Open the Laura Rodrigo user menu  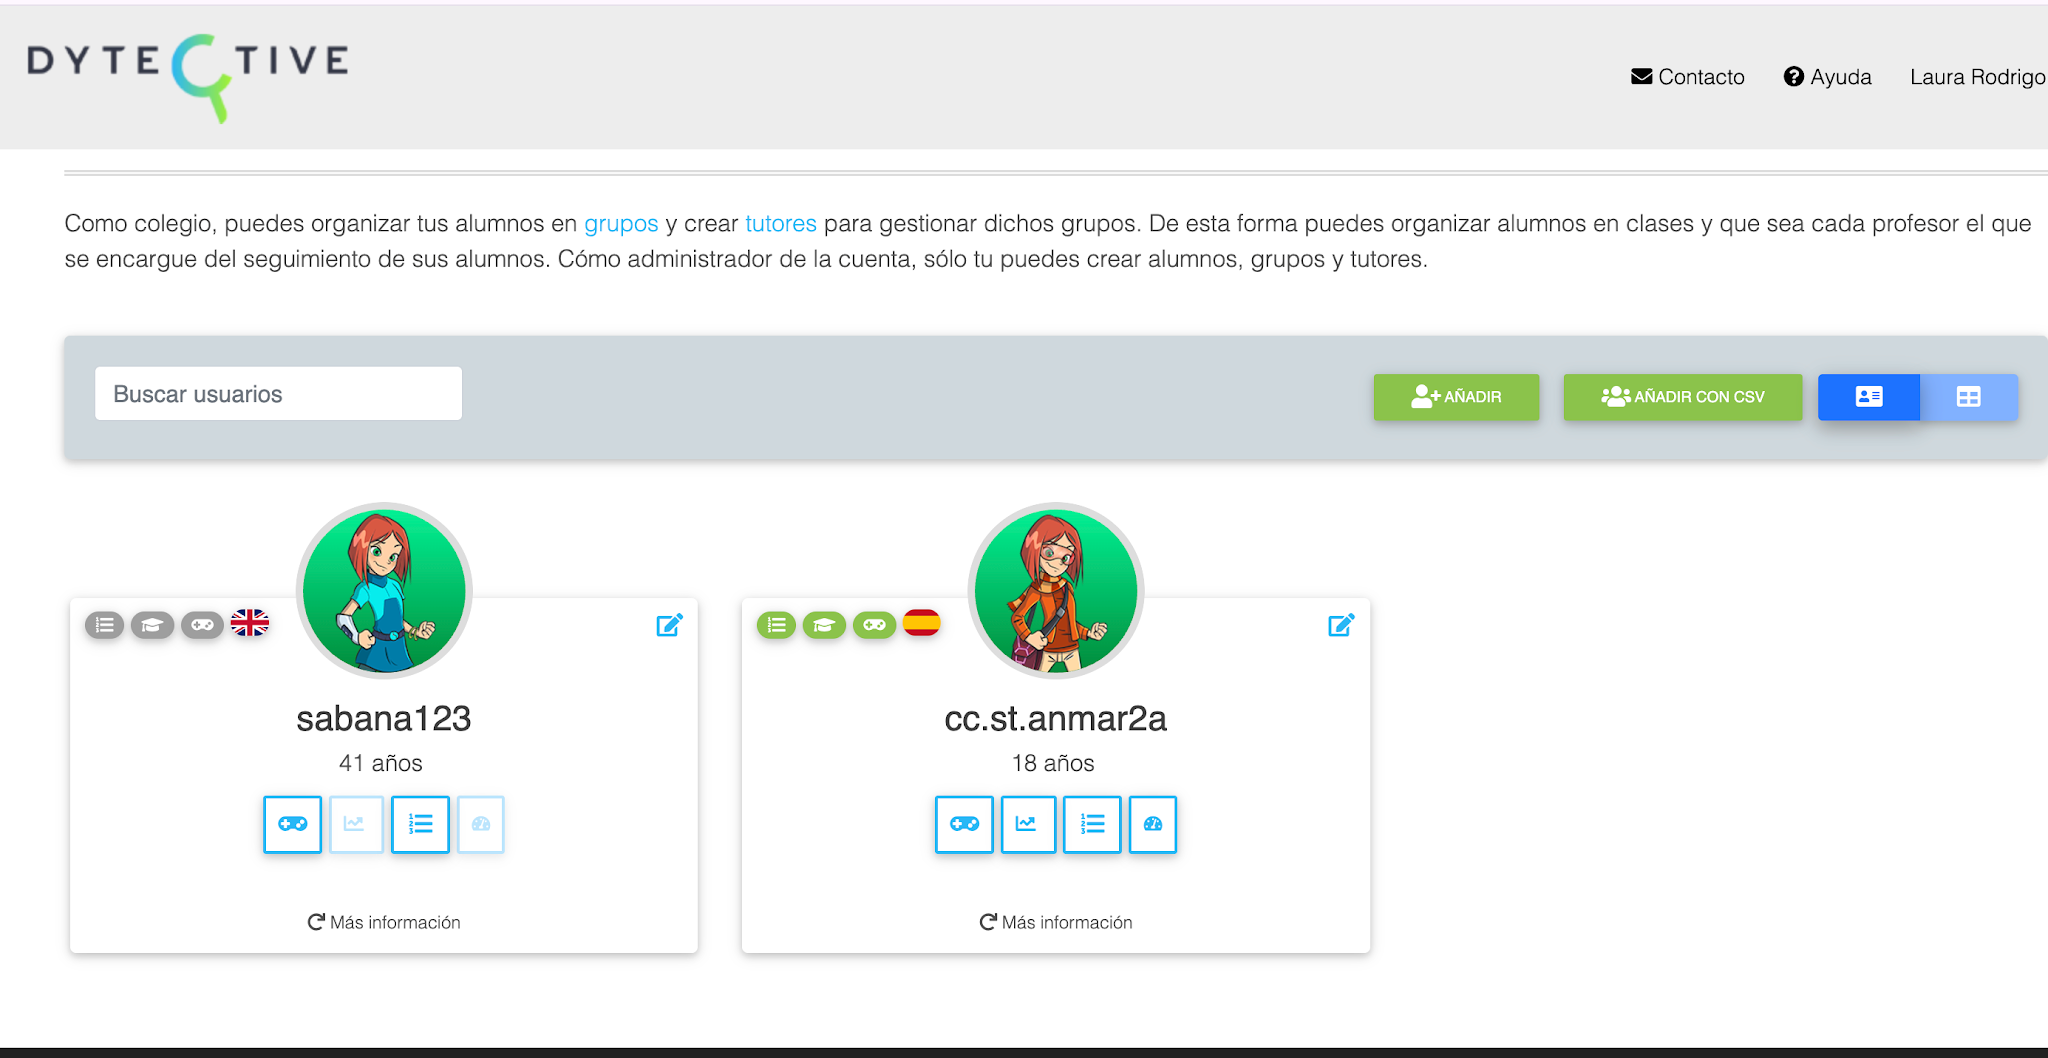1978,77
